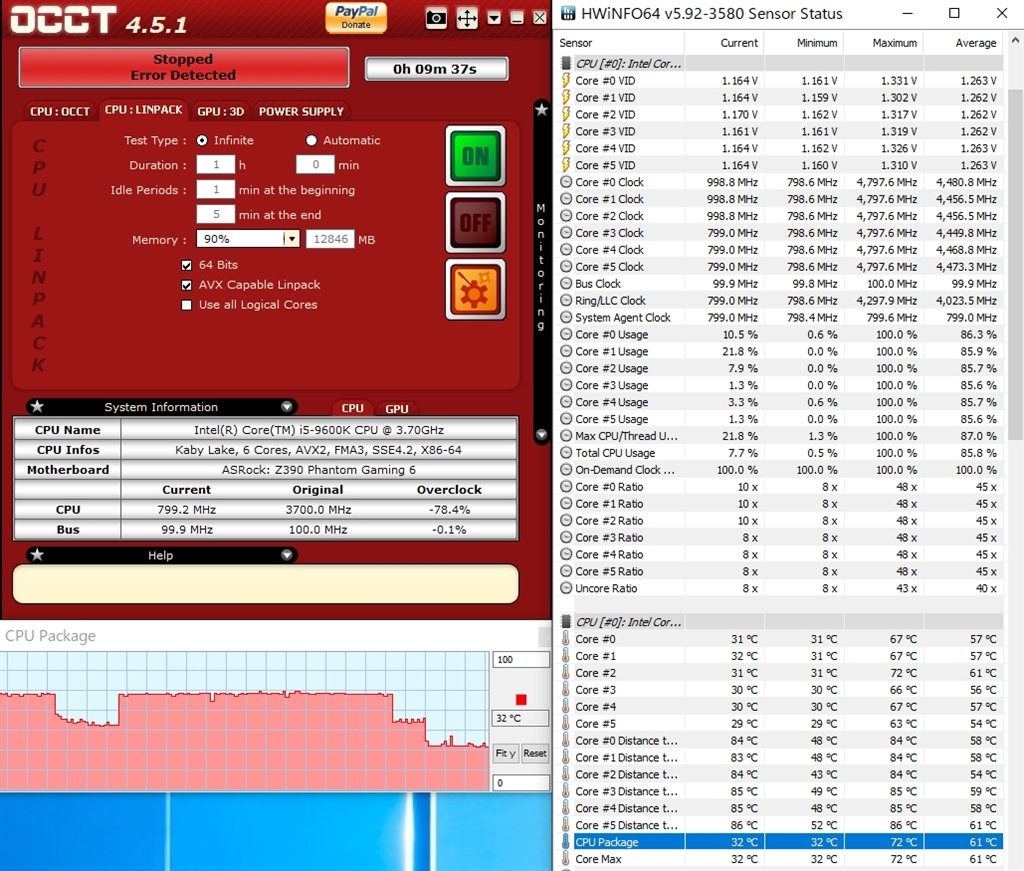Image resolution: width=1024 pixels, height=871 pixels.
Task: Start the test with green ON button
Action: (475, 156)
